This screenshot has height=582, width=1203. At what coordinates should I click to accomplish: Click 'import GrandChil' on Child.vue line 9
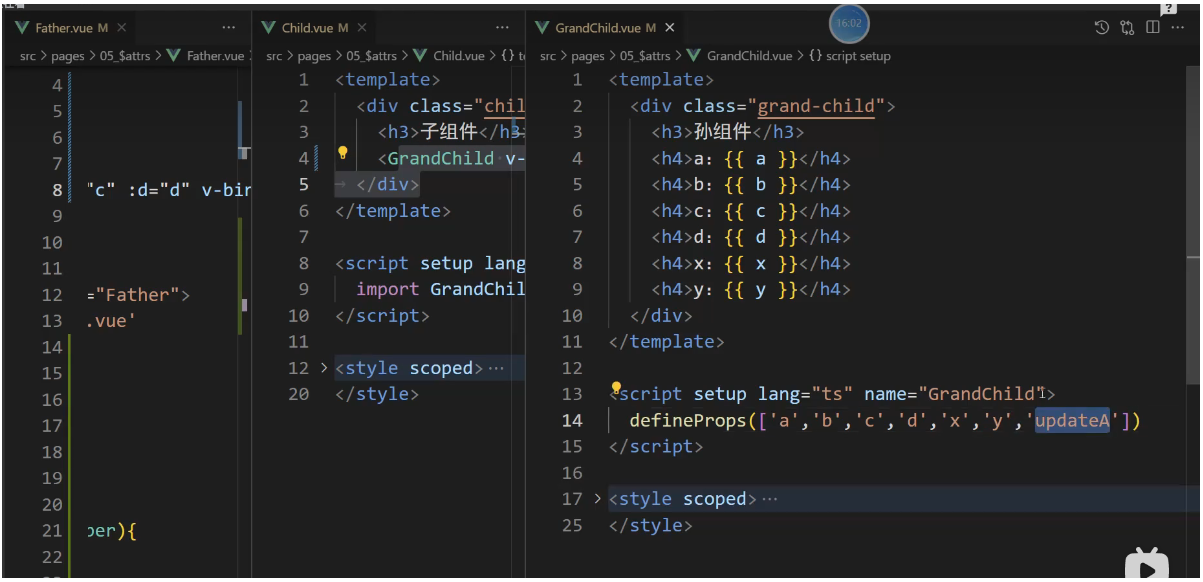point(441,289)
